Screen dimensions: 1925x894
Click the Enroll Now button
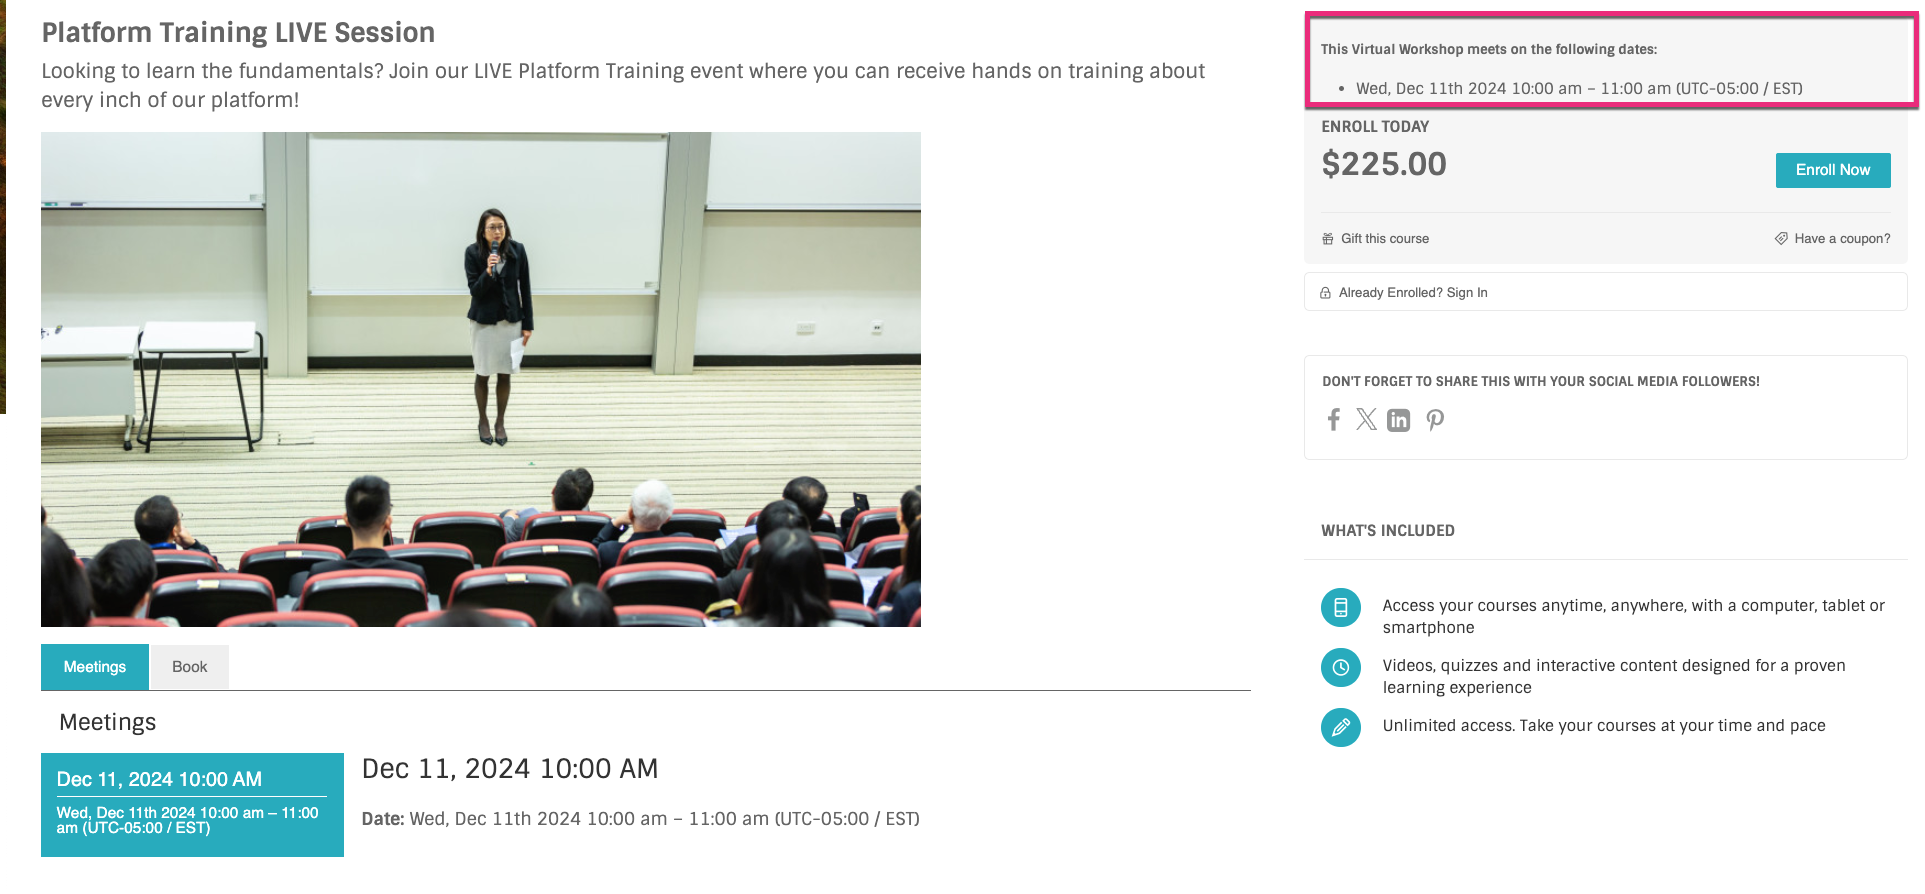coord(1832,170)
